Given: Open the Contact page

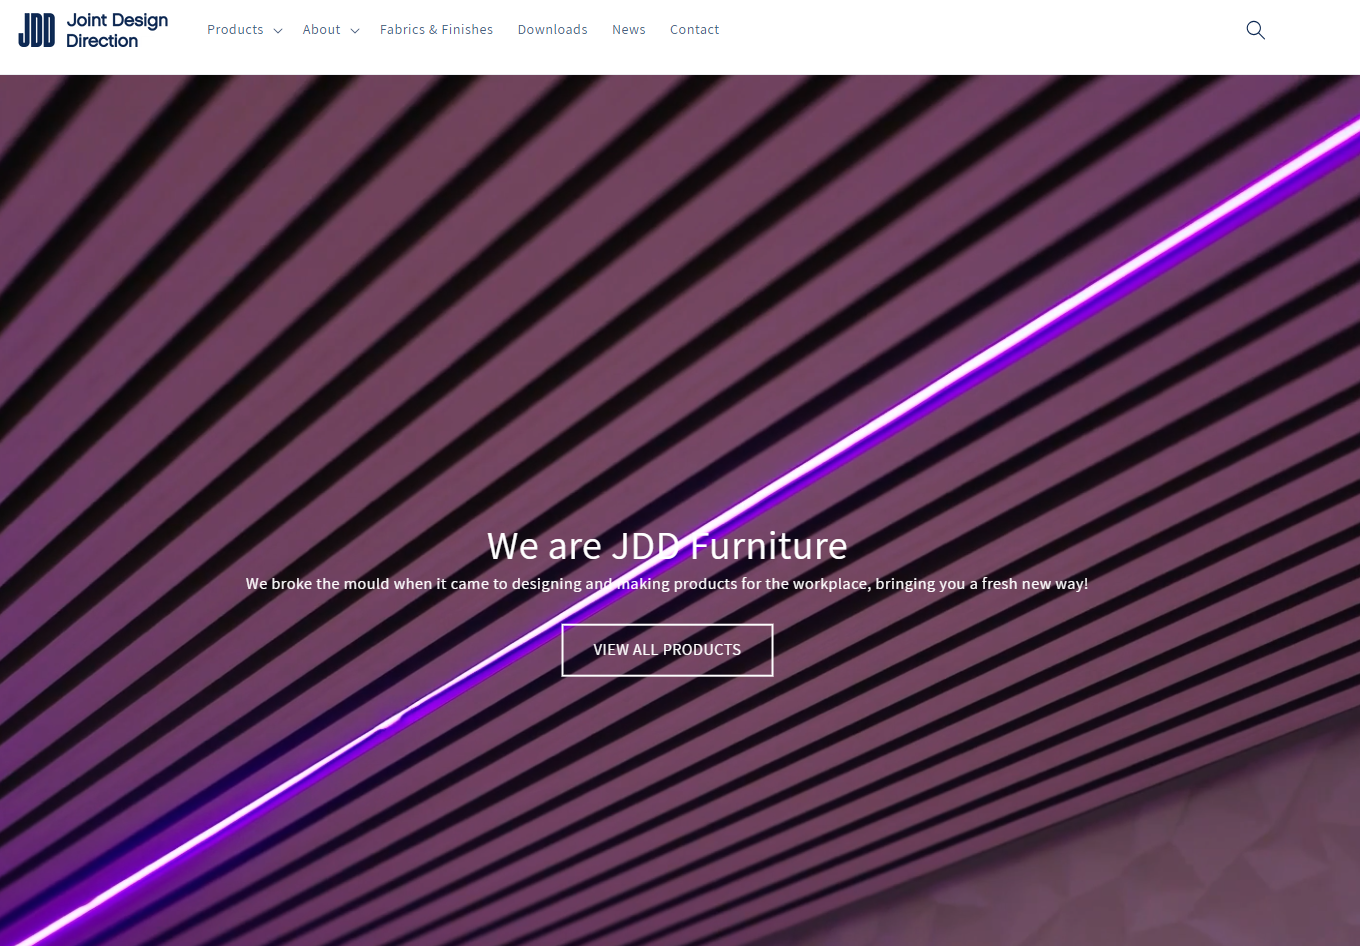Looking at the screenshot, I should coord(694,29).
